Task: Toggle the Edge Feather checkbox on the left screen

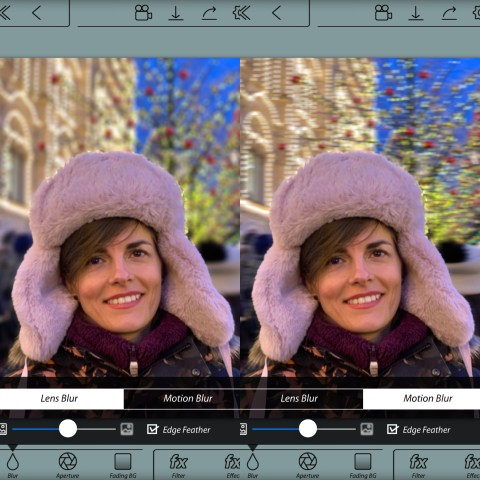Action: coord(153,429)
